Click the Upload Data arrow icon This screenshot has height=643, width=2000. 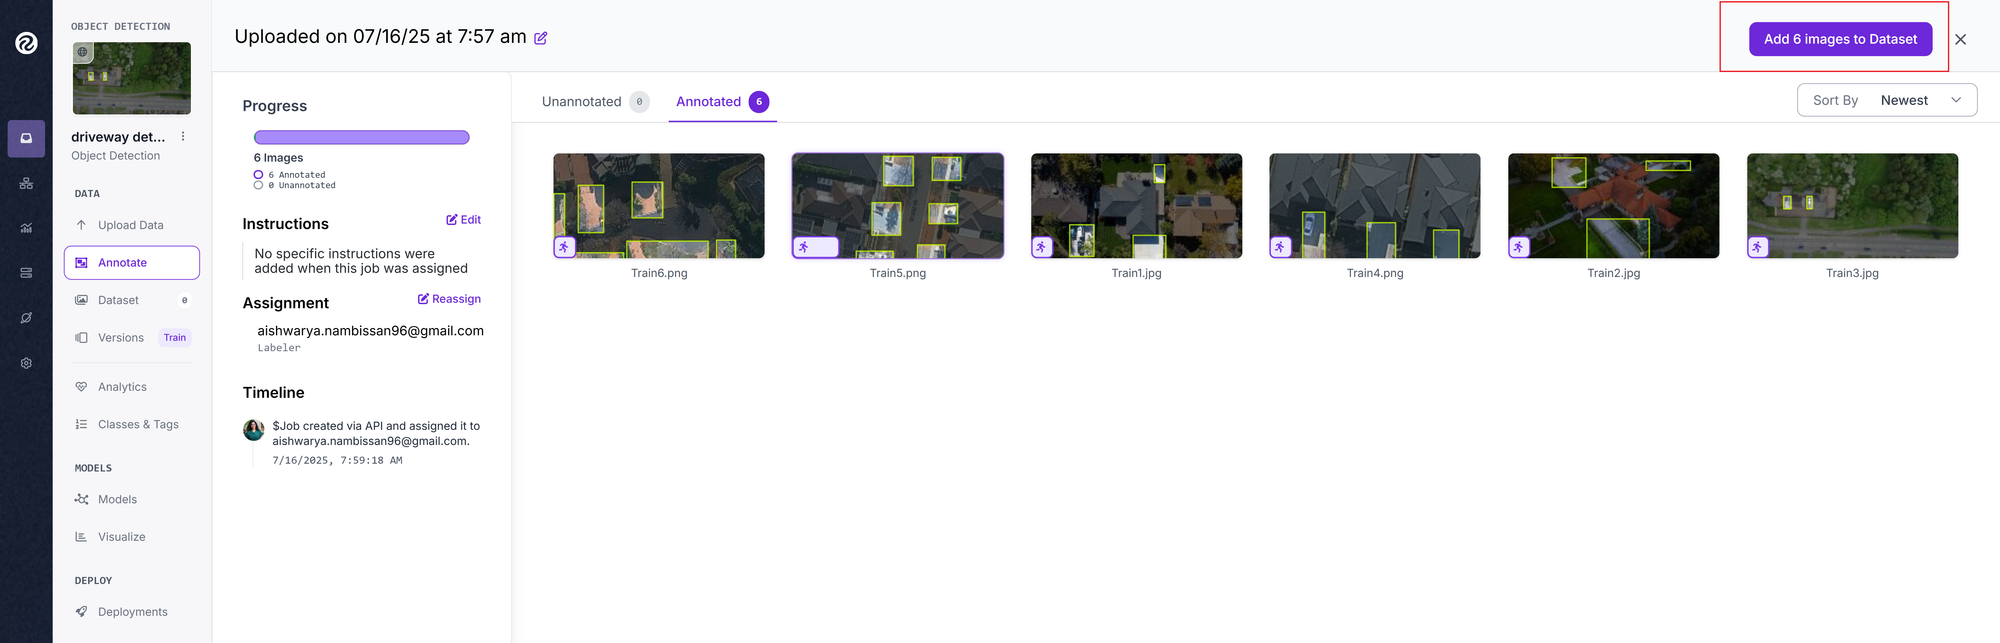coord(81,225)
